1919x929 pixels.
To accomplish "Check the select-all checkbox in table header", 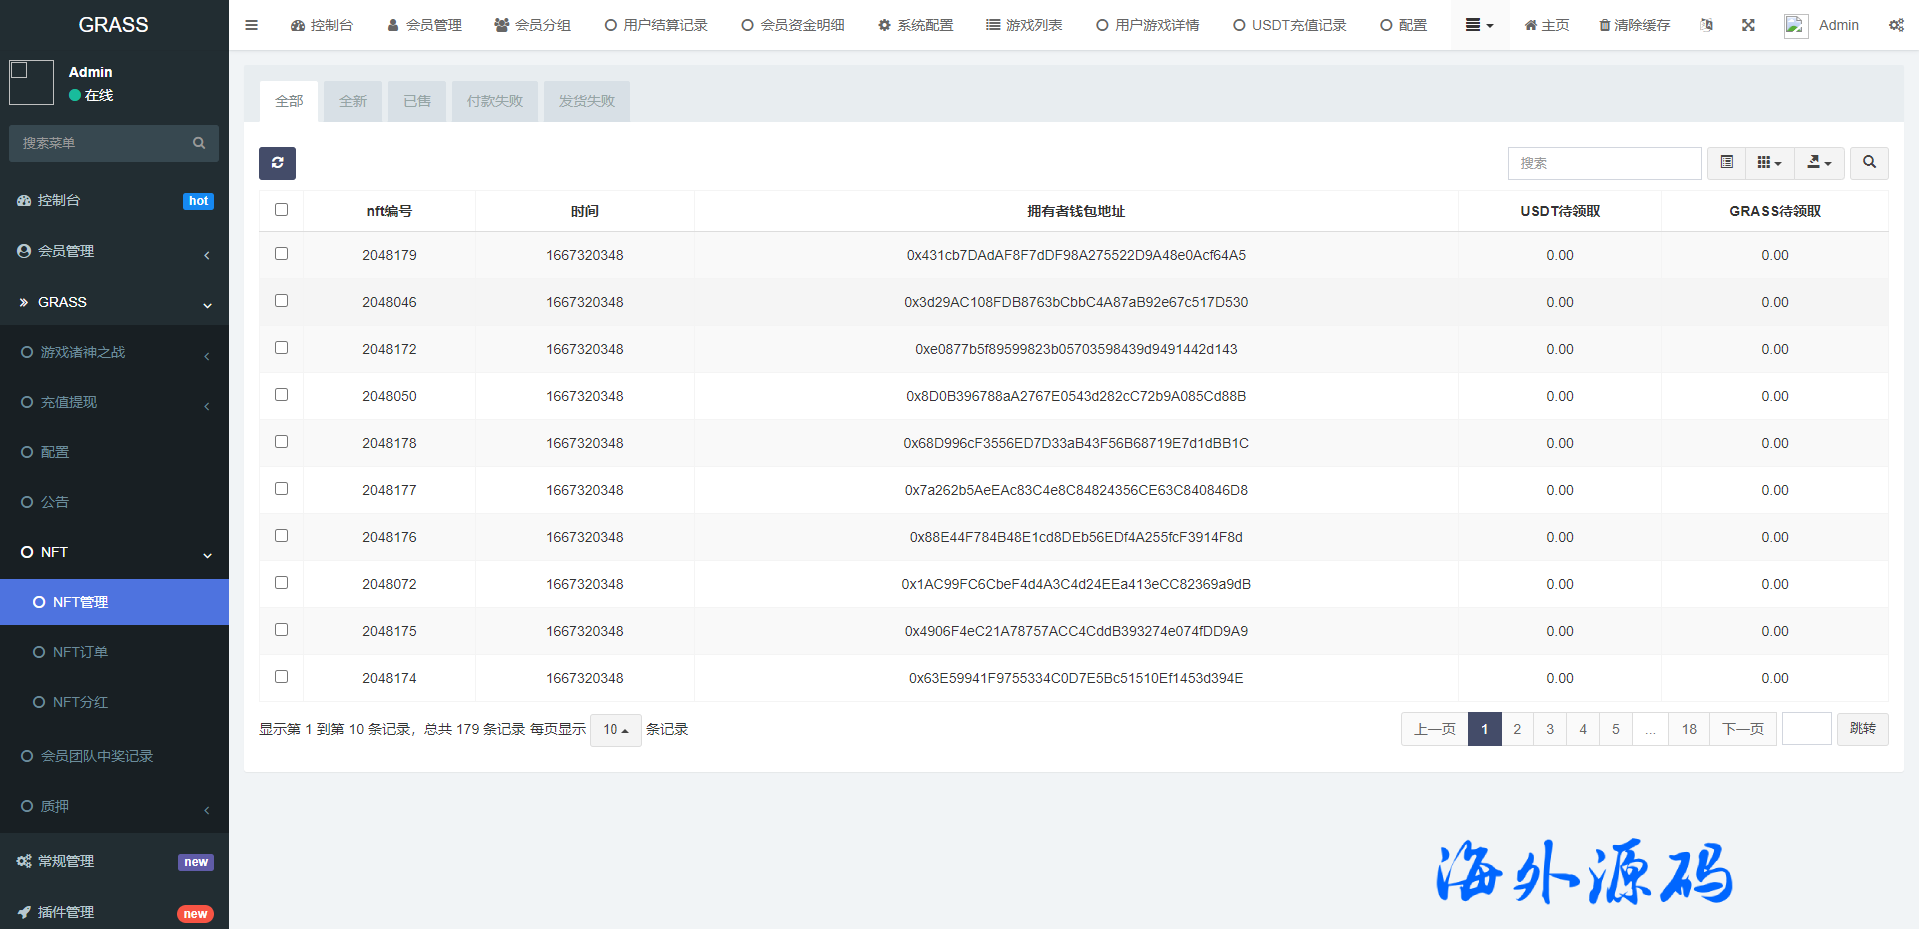I will tap(281, 210).
